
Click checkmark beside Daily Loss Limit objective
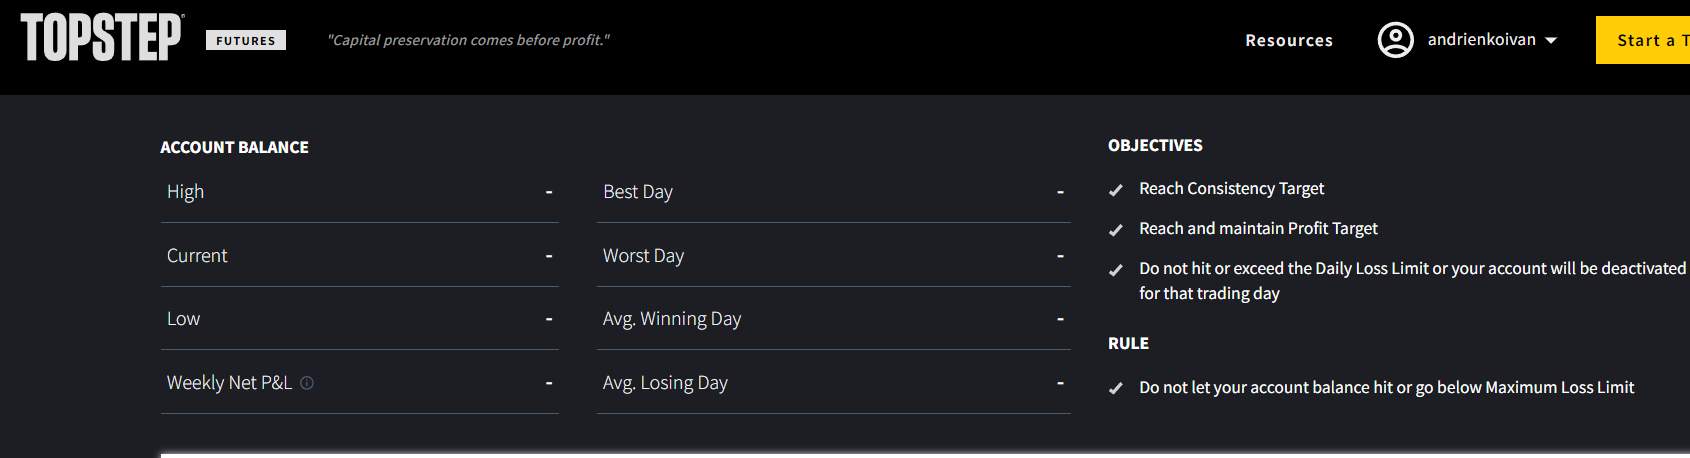point(1116,270)
